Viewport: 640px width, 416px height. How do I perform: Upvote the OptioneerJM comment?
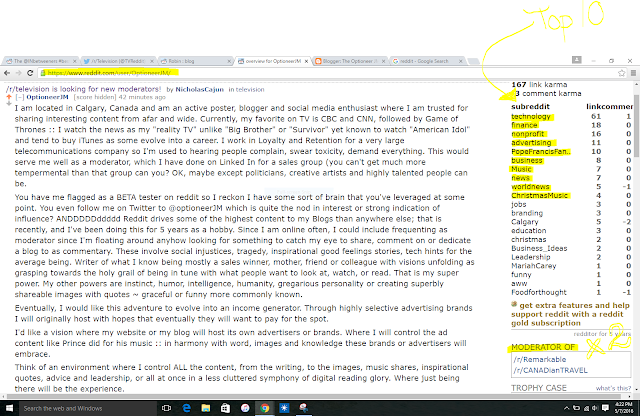(x=9, y=97)
